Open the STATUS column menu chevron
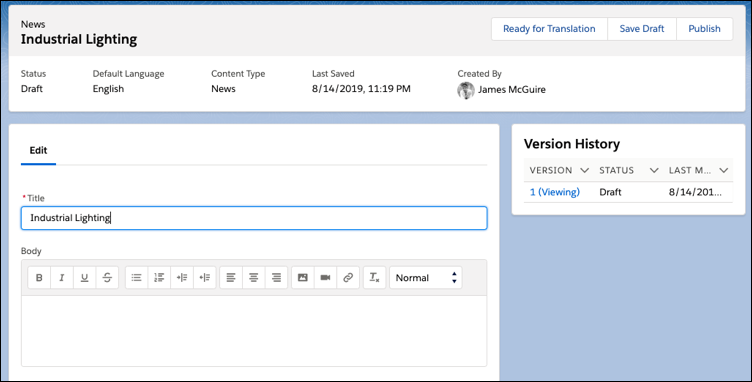The height and width of the screenshot is (382, 752). click(654, 171)
